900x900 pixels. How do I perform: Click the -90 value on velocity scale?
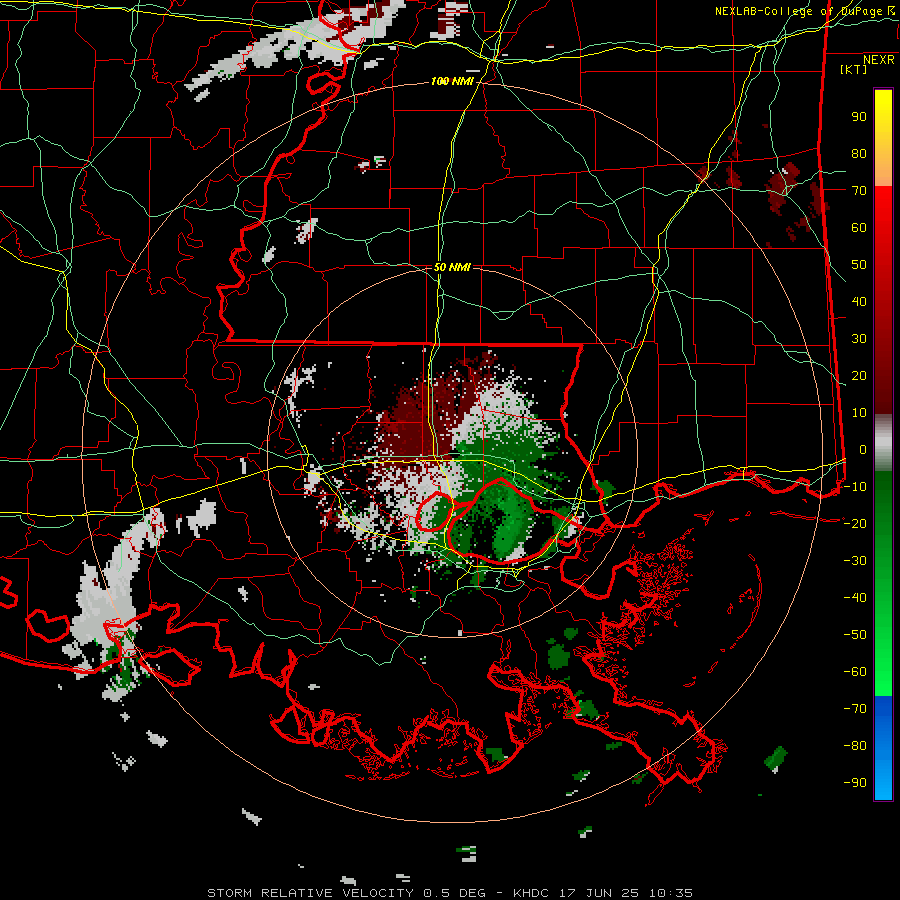pos(855,783)
